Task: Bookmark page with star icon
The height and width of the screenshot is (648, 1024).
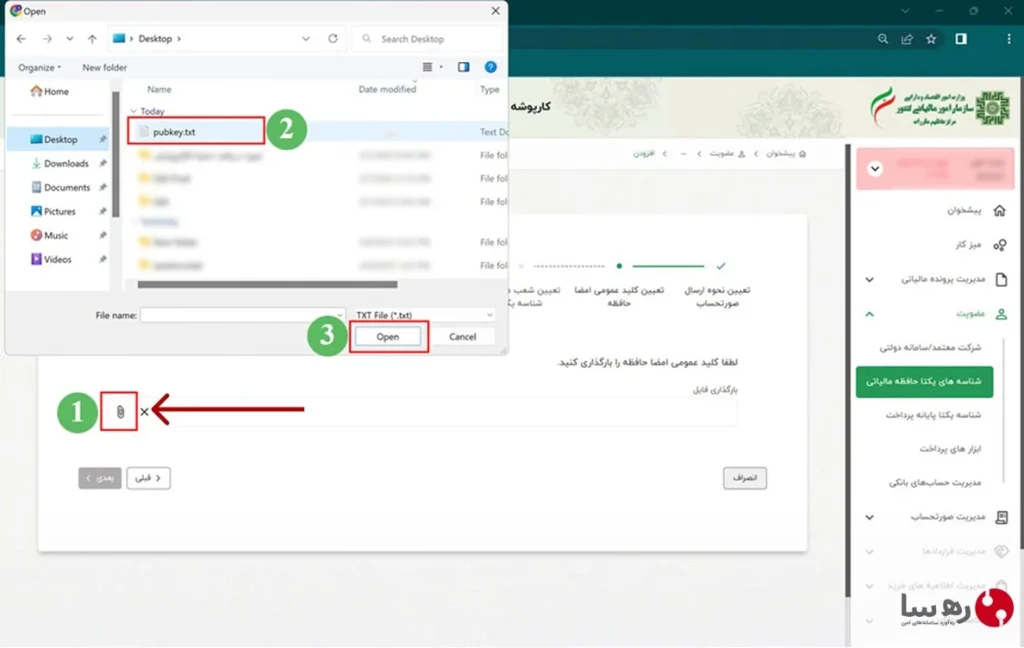Action: 931,39
